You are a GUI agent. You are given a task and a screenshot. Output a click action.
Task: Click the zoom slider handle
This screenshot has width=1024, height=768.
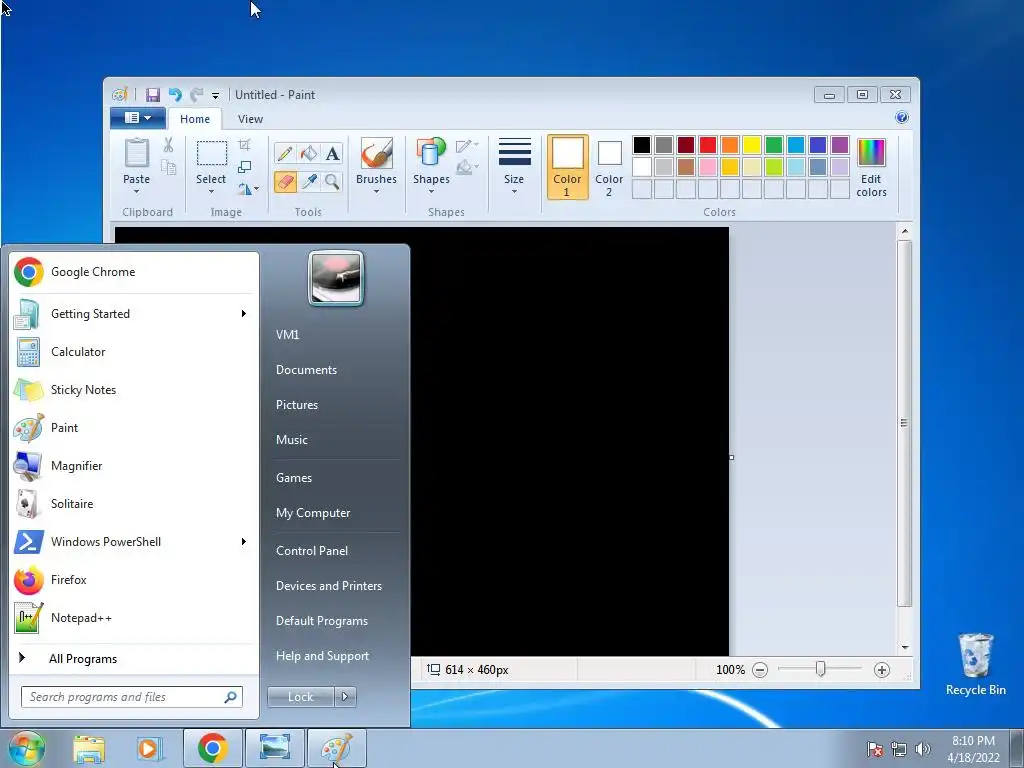[820, 669]
